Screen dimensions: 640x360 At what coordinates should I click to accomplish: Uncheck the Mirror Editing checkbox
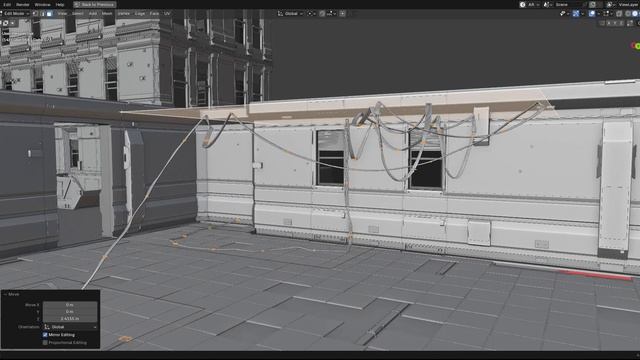coord(45,335)
